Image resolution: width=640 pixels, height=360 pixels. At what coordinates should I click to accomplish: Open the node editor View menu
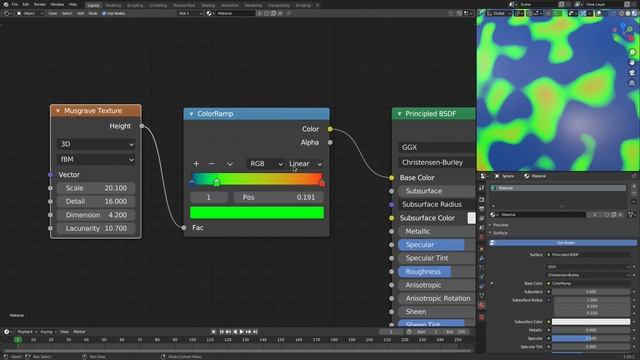click(53, 13)
